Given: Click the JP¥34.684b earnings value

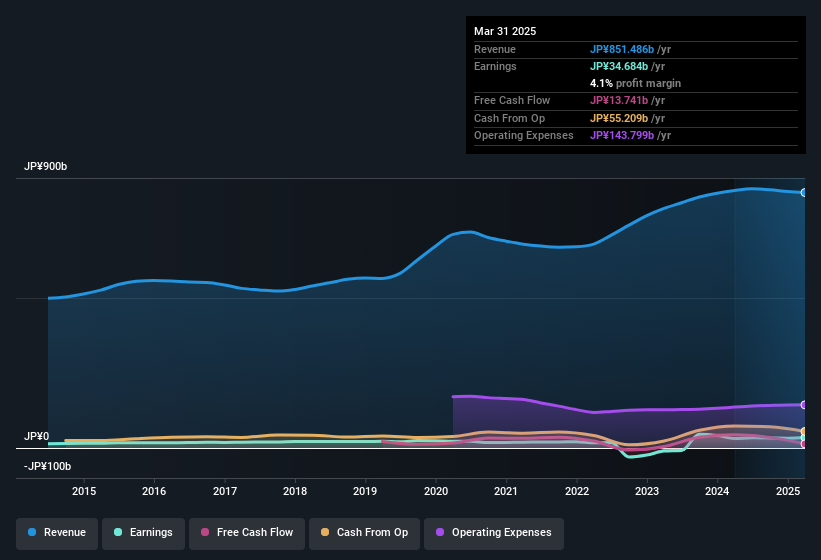Looking at the screenshot, I should (619, 66).
